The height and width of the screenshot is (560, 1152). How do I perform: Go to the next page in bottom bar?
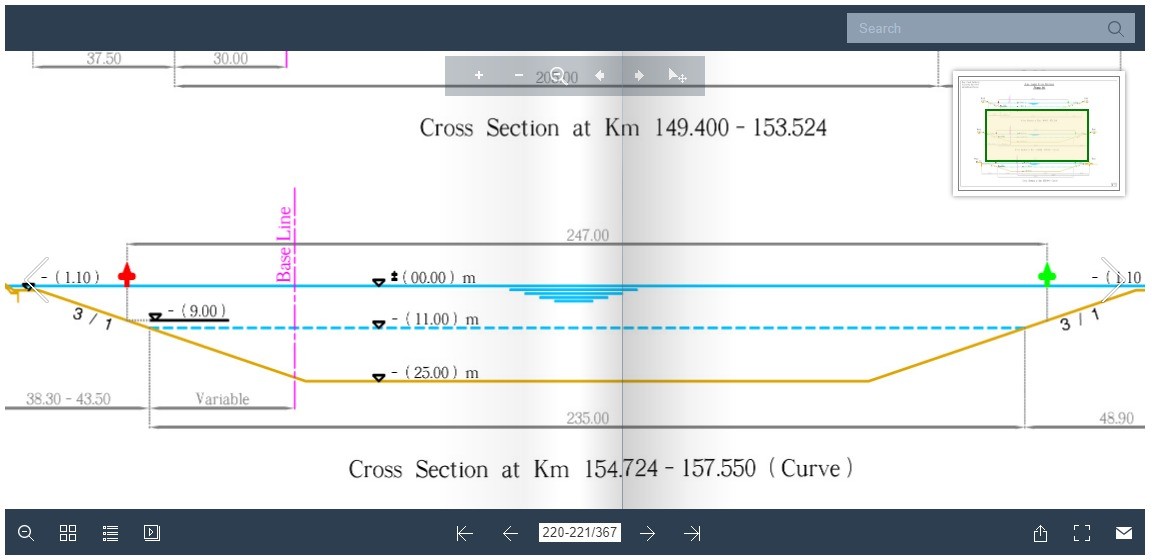pyautogui.click(x=647, y=533)
